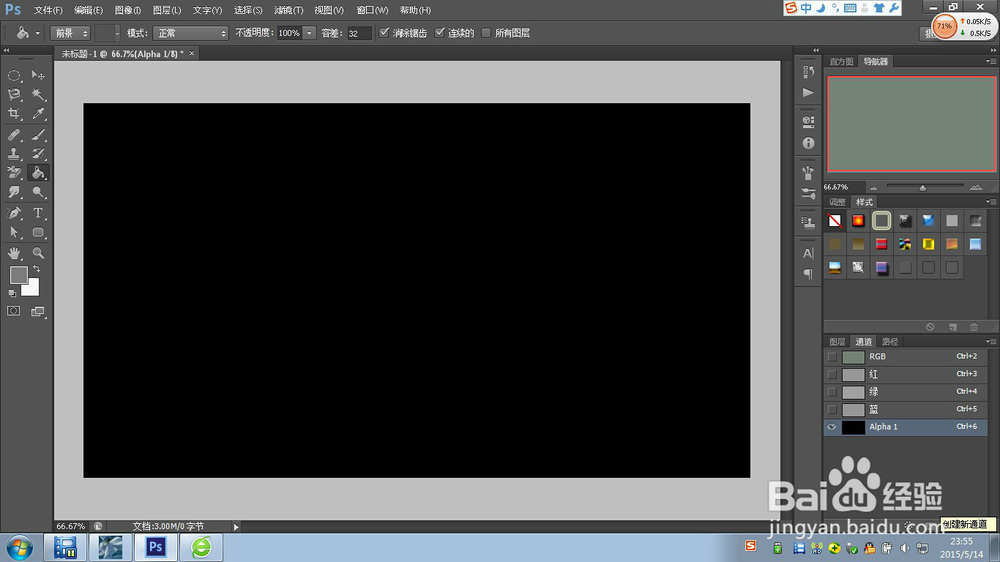The width and height of the screenshot is (1000, 562).
Task: Hide the Alpha 1 channel
Action: tap(832, 427)
